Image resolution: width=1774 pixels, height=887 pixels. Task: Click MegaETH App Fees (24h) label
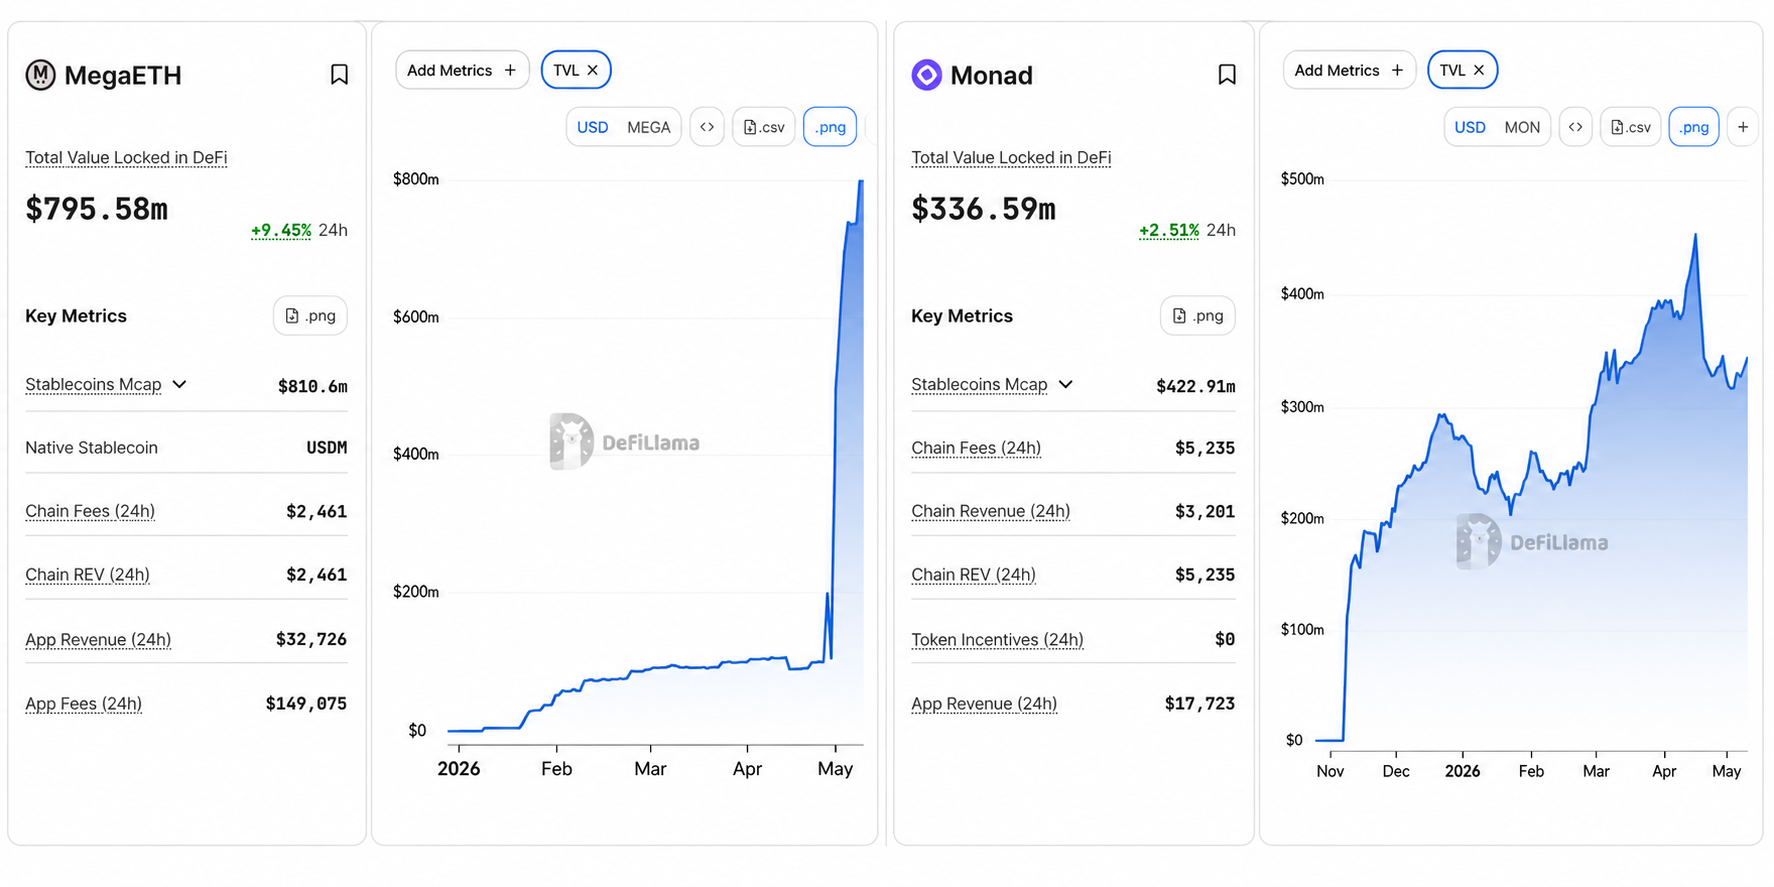click(x=83, y=704)
